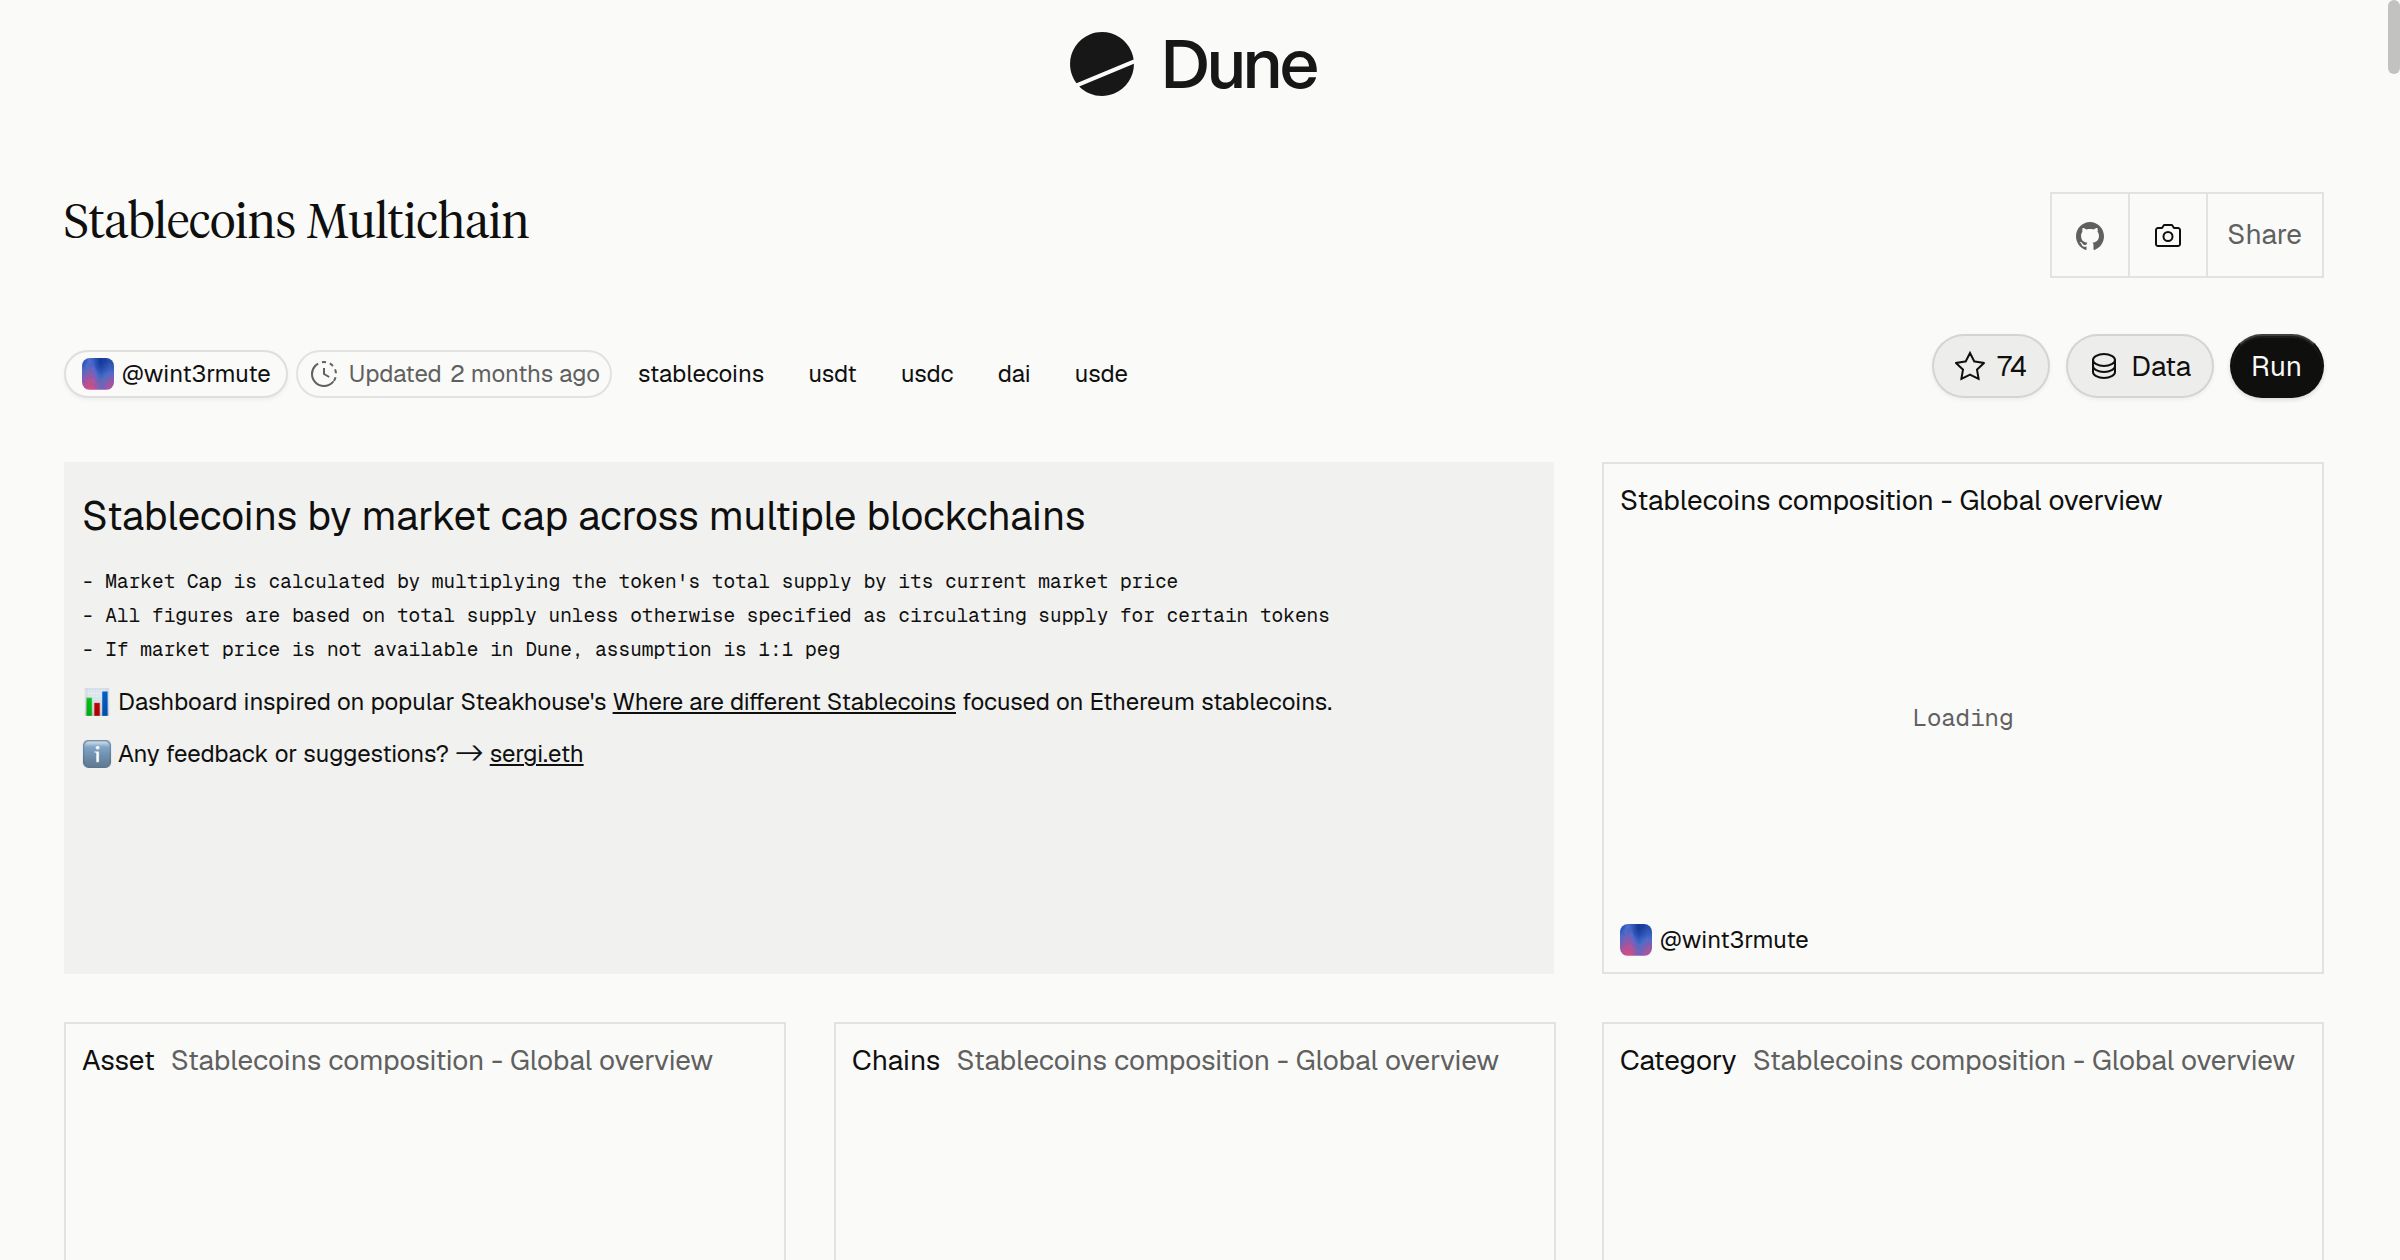This screenshot has width=2400, height=1260.
Task: Open Stablecoins composition chart title at right
Action: click(x=1890, y=501)
